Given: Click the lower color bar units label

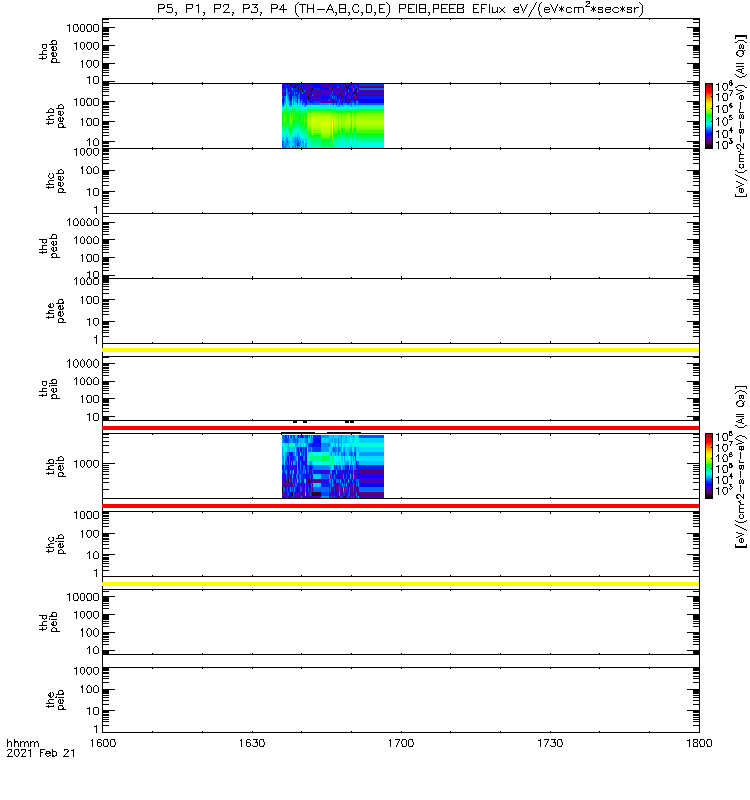Looking at the screenshot, I should pos(740,466).
